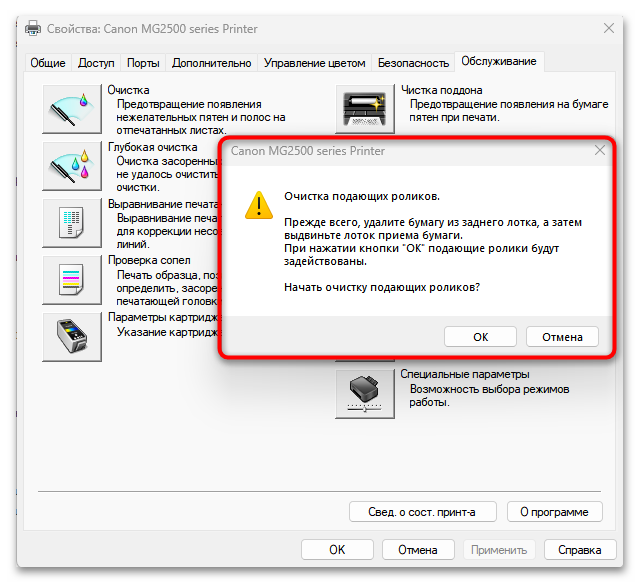Viewport: 639px width, 583px height.
Task: Click the Проверка сопел heading text
Action: (149, 260)
